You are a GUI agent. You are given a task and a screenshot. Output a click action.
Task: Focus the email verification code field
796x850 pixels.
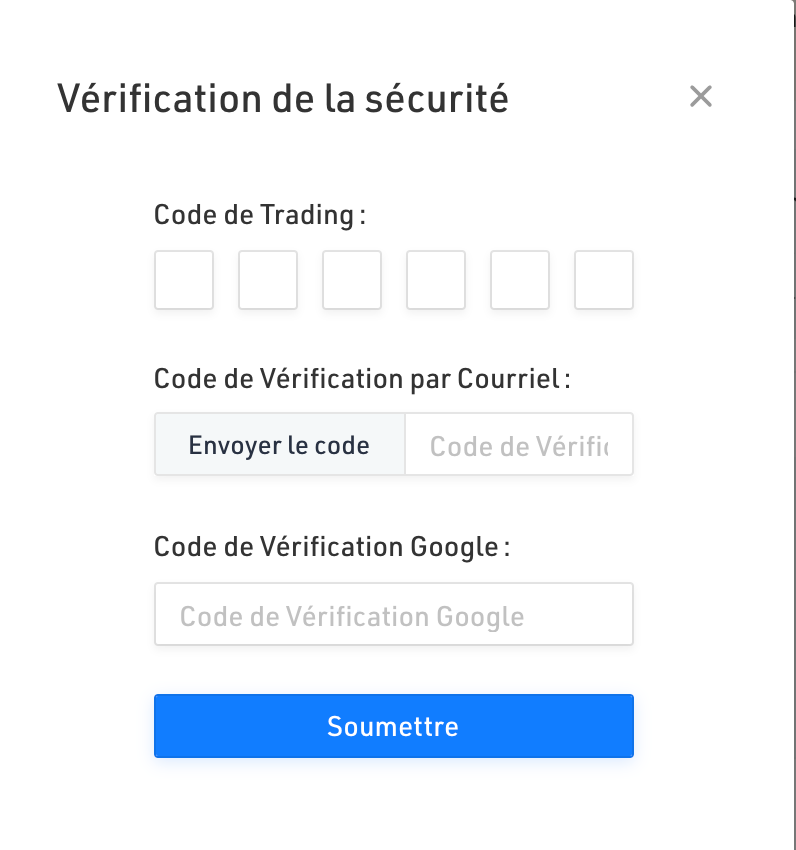[519, 444]
